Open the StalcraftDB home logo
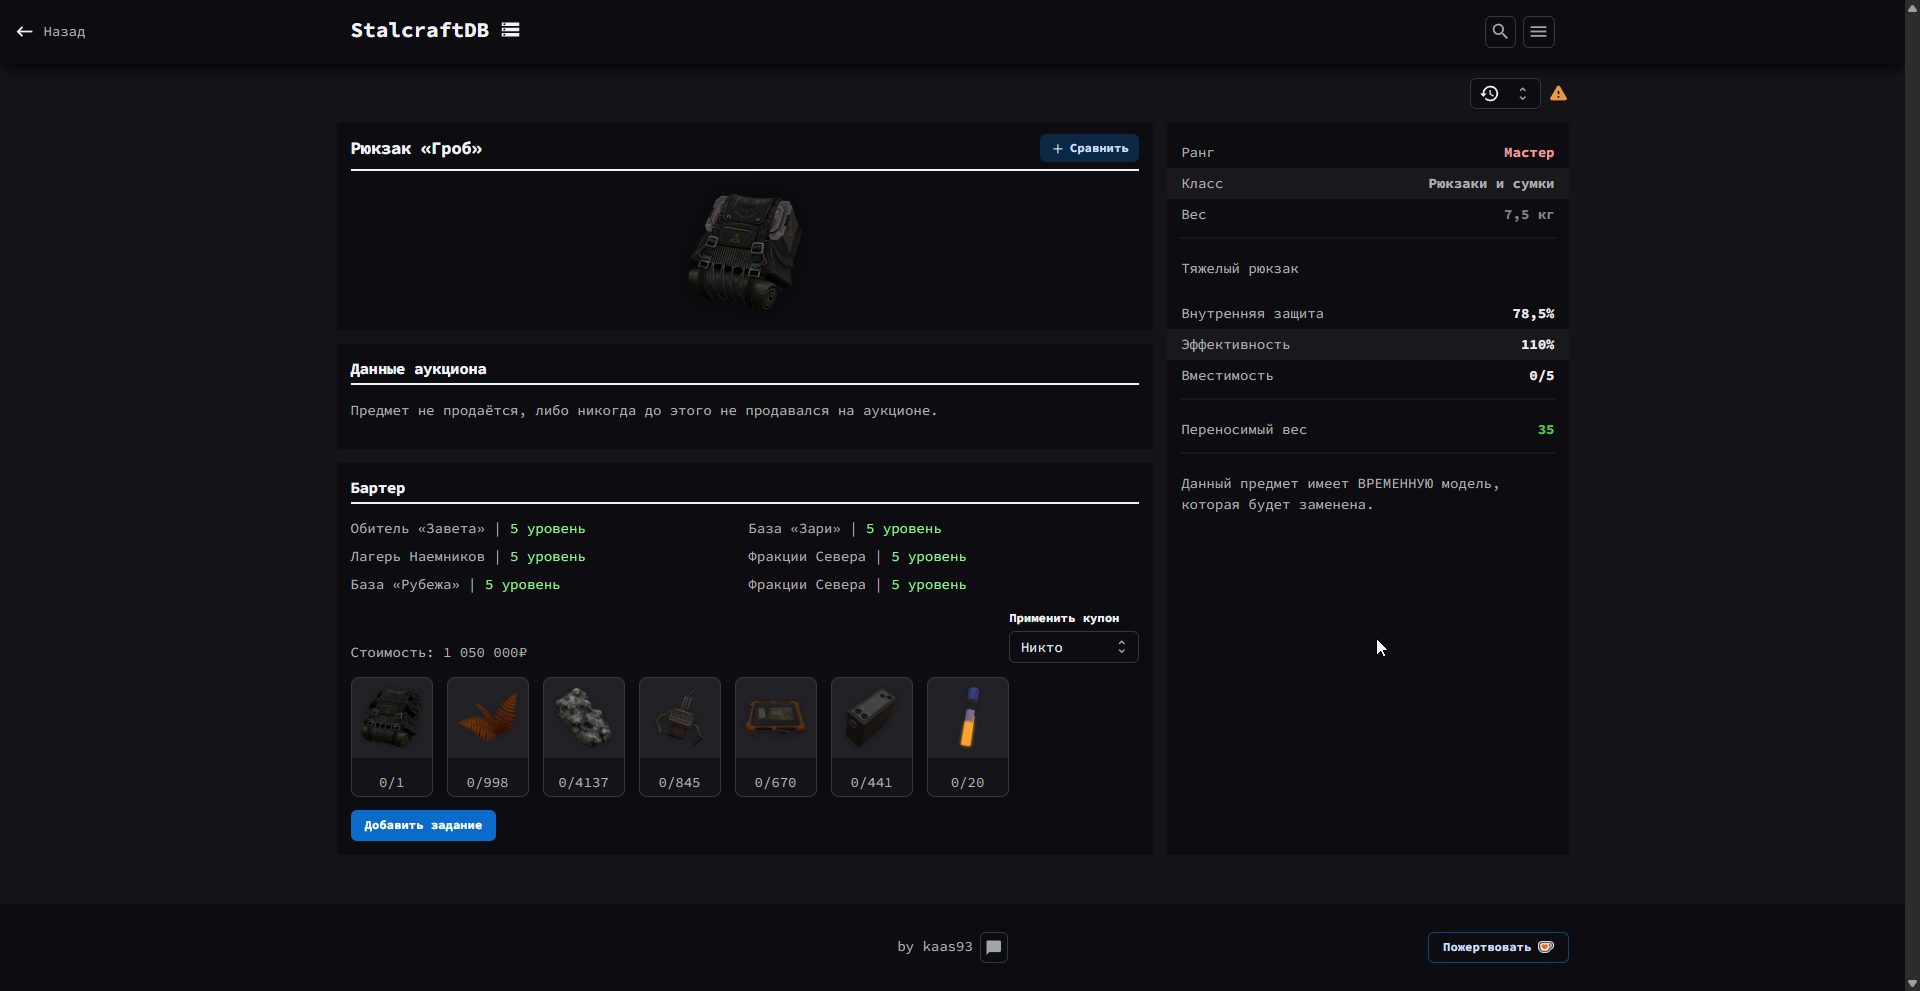This screenshot has width=1920, height=991. pyautogui.click(x=420, y=30)
